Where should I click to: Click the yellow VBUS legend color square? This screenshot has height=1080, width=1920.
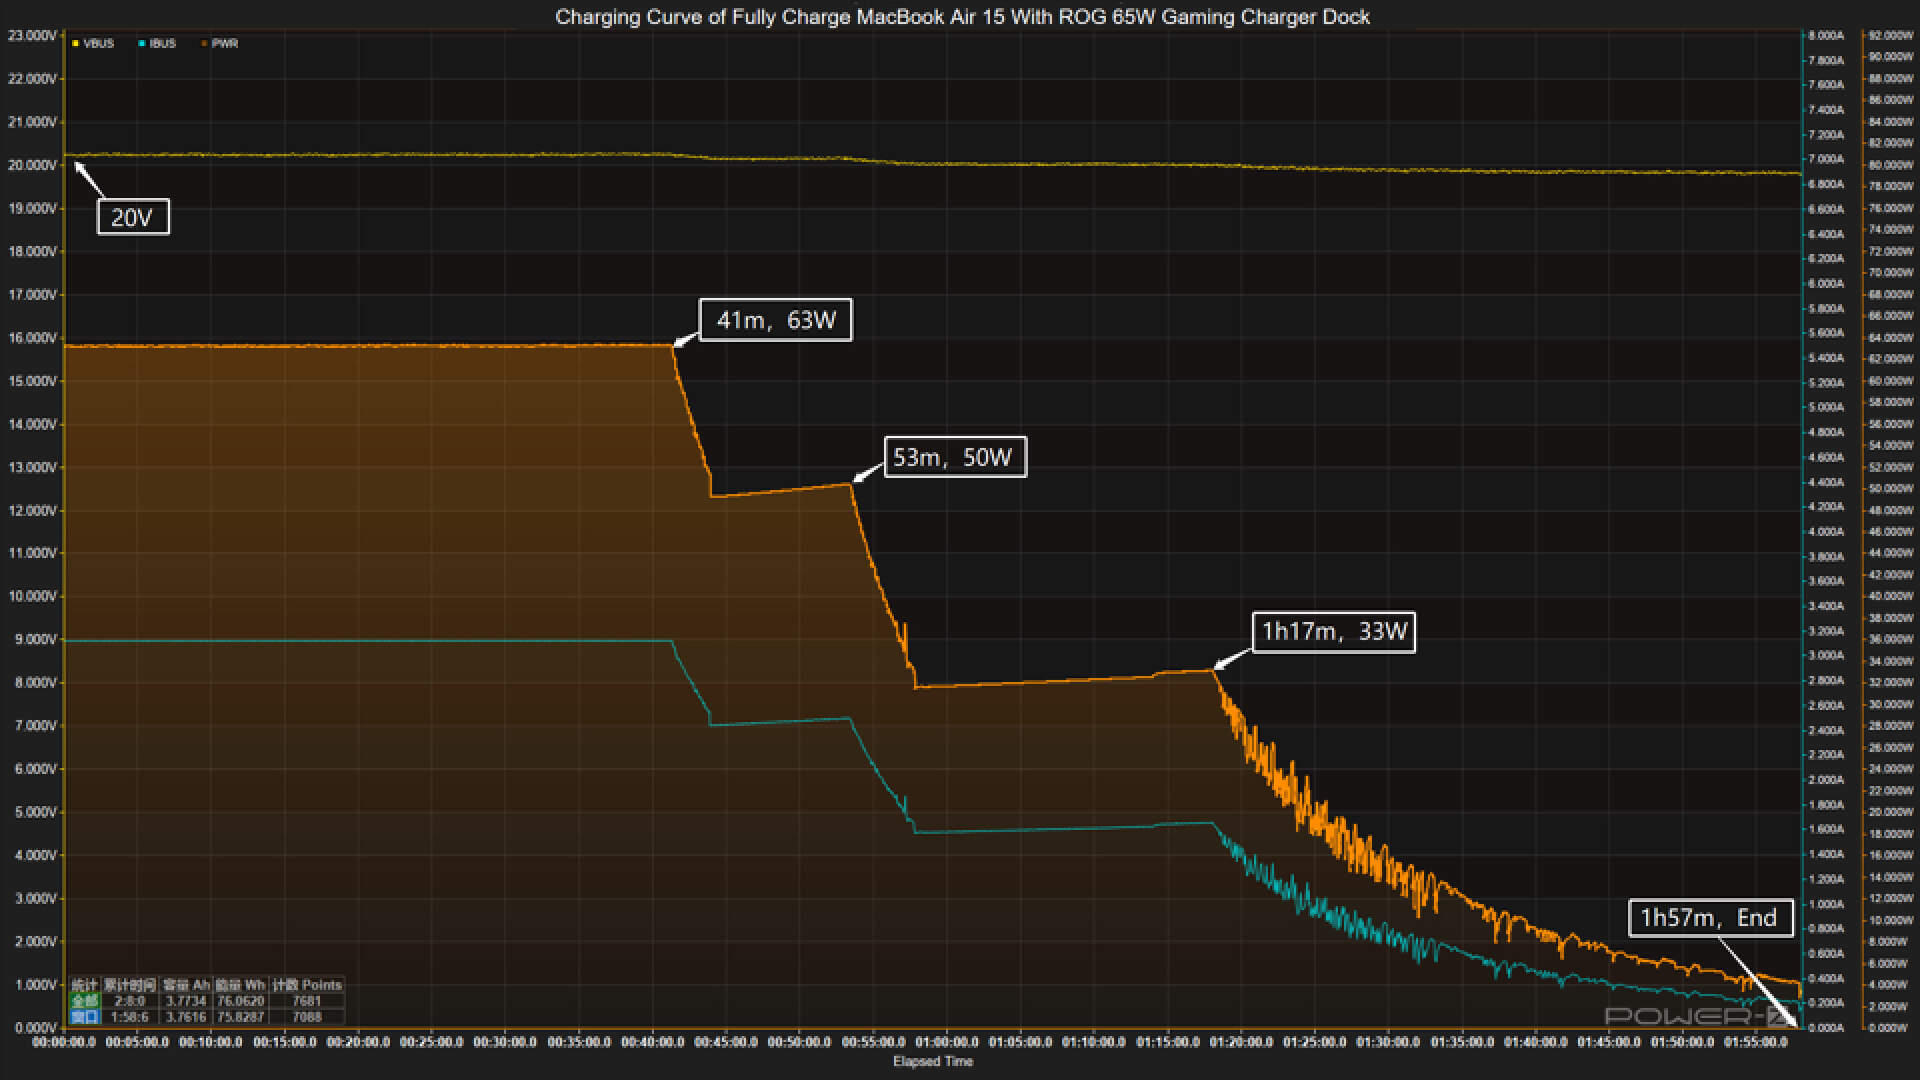(x=75, y=44)
